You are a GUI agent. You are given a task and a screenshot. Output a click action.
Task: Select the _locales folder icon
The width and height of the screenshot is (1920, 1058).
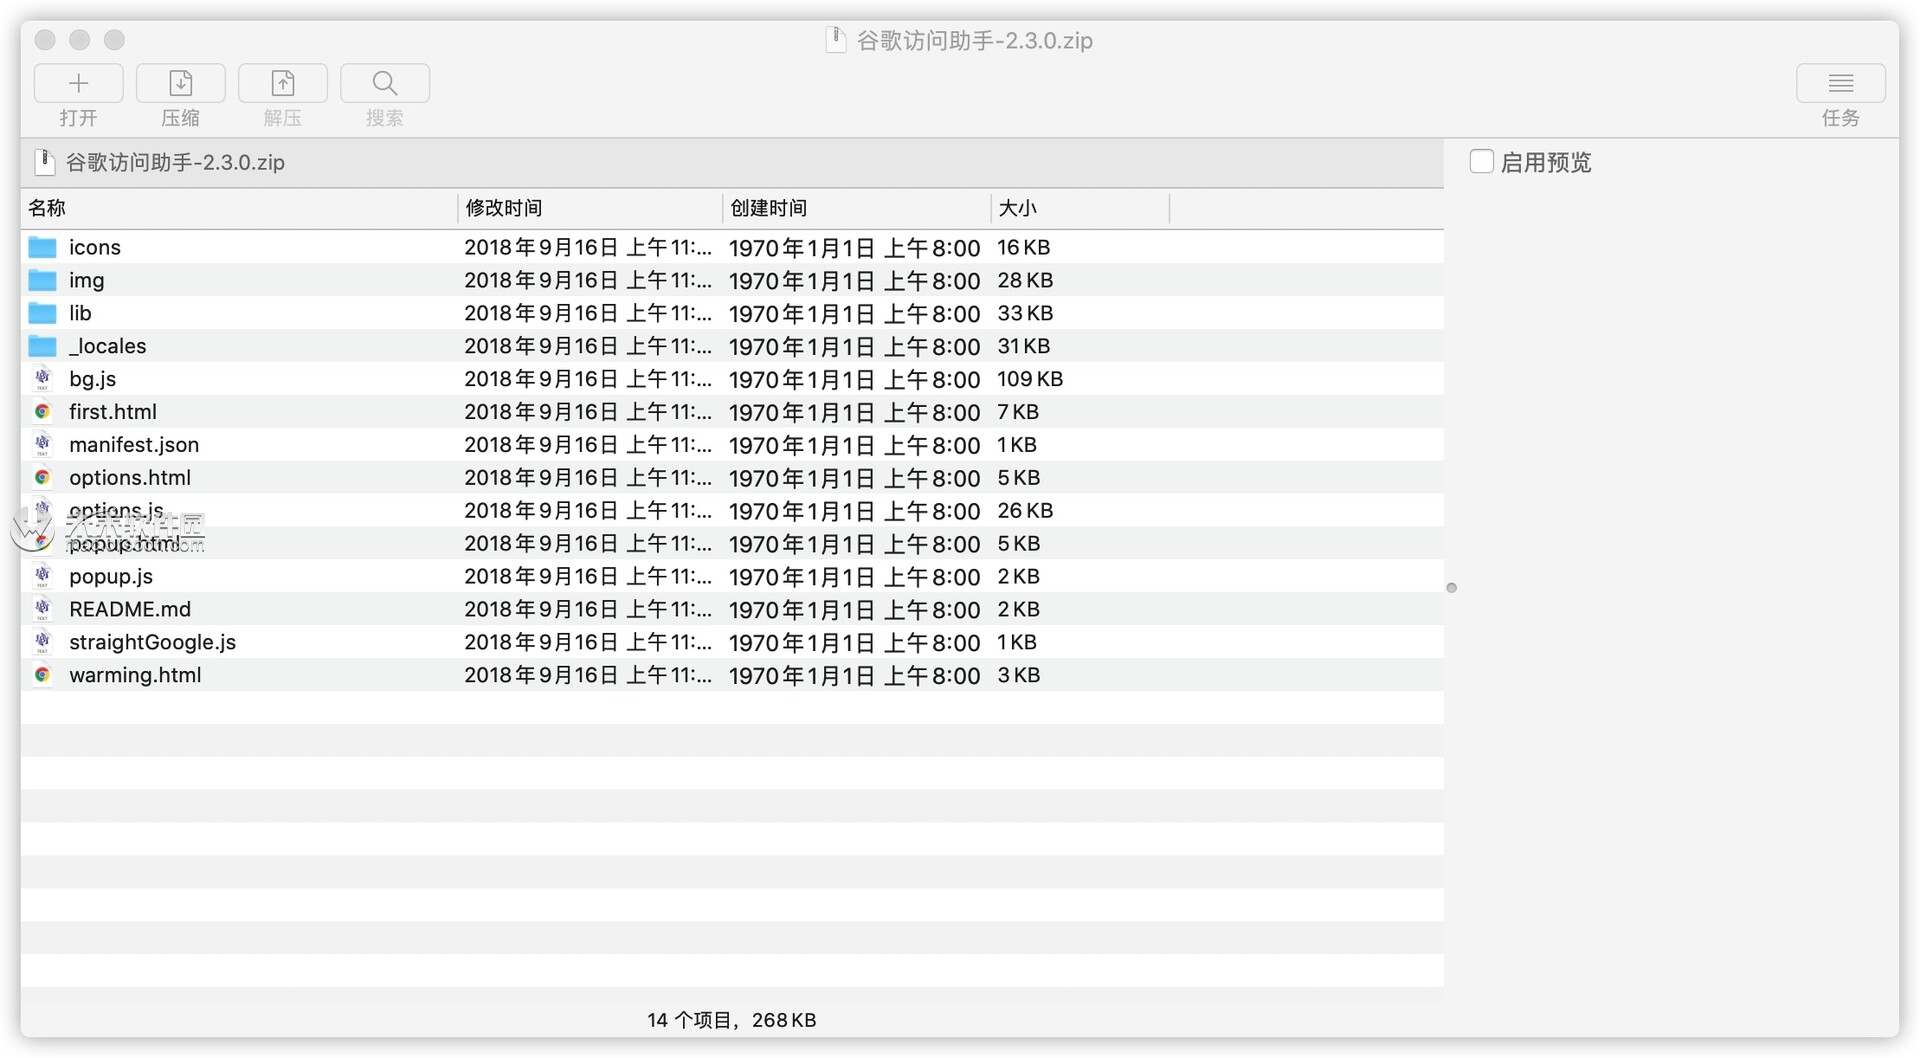tap(42, 346)
